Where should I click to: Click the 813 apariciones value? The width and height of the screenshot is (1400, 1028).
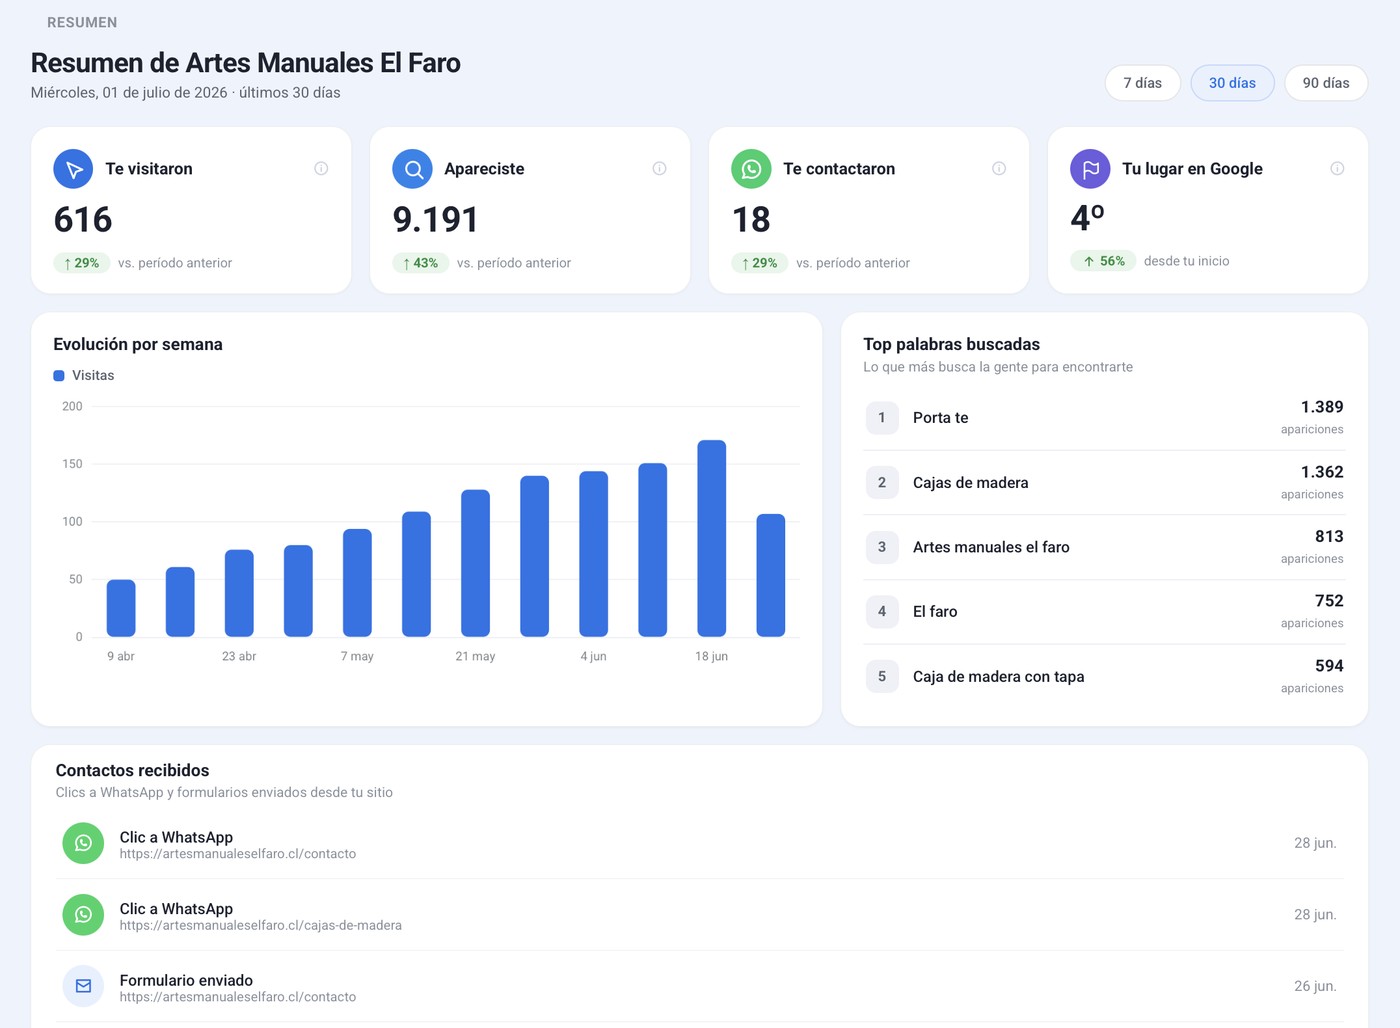[x=1329, y=537]
